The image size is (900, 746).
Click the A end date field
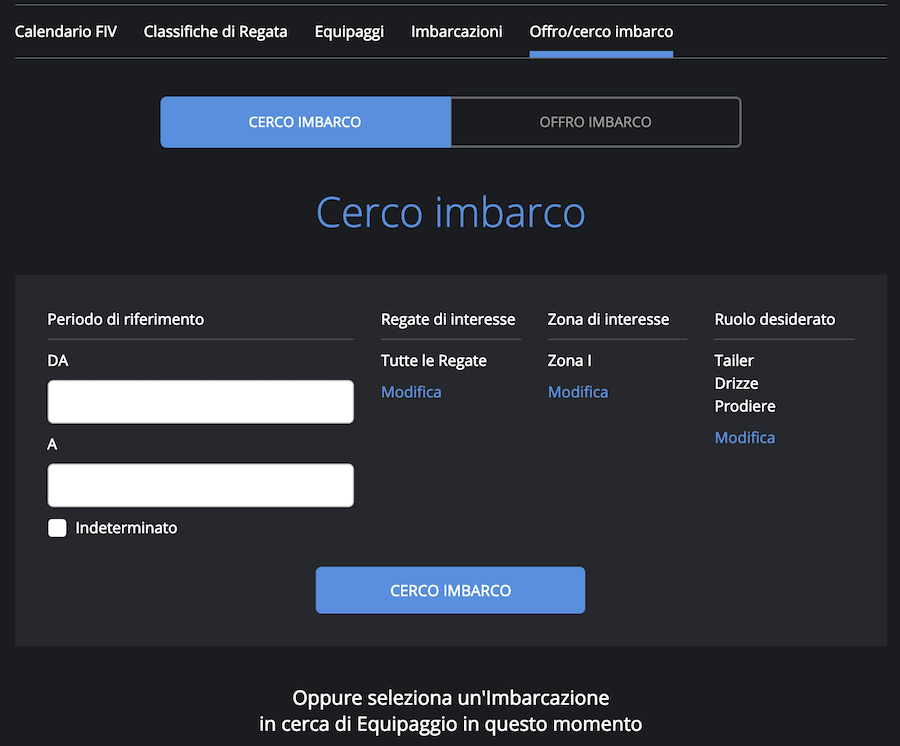(200, 485)
